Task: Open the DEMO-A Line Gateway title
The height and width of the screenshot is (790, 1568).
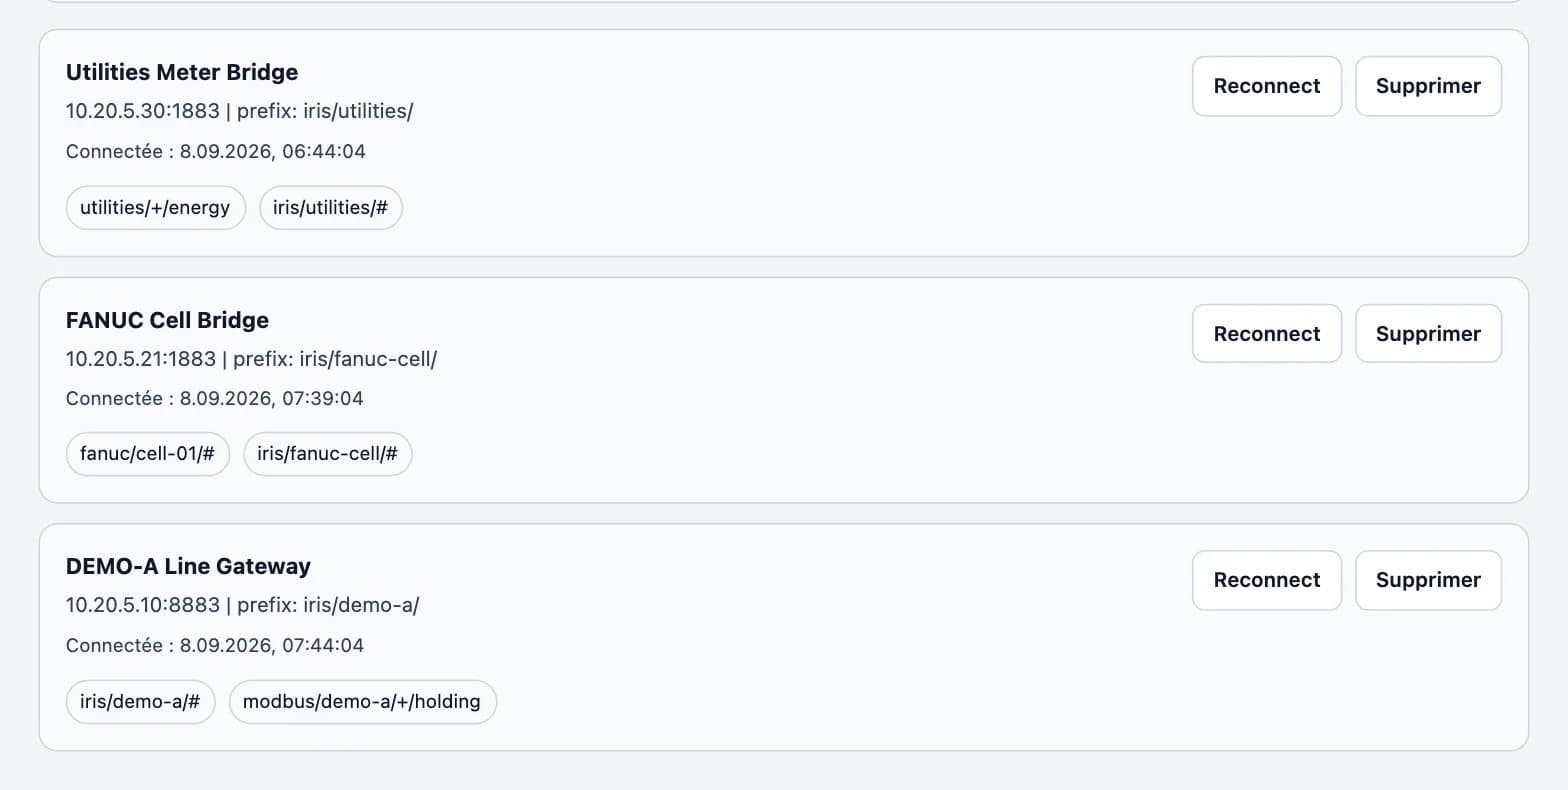Action: click(x=188, y=566)
